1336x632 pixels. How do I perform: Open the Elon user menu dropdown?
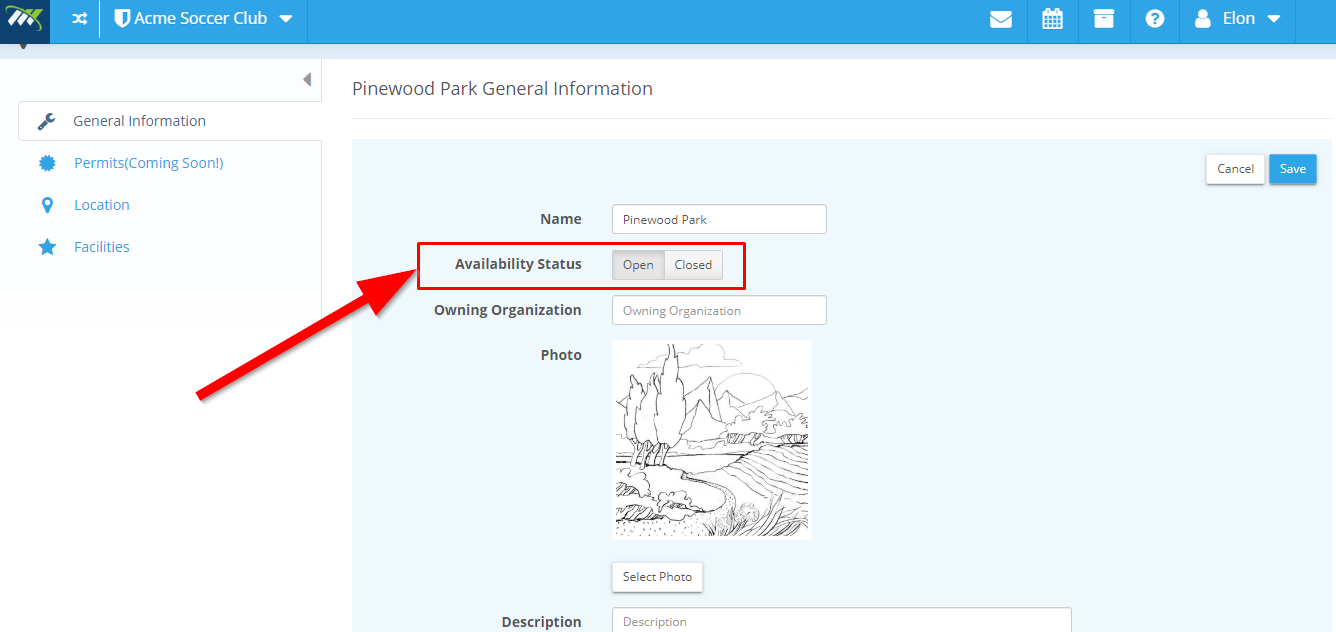pos(1238,19)
